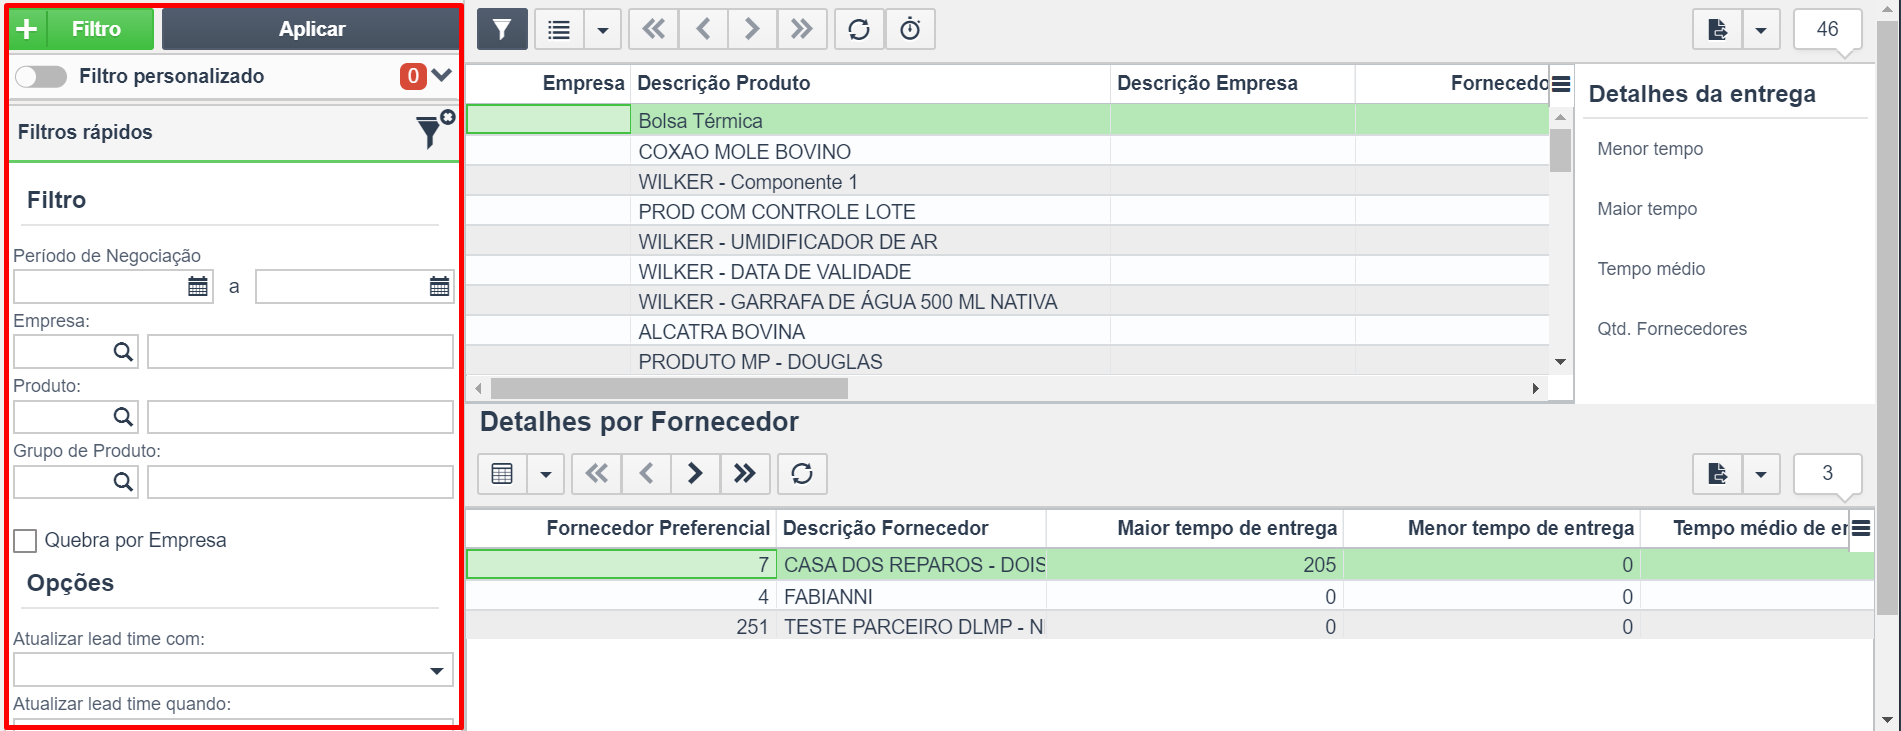The width and height of the screenshot is (1901, 731).
Task: Go to last page in top grid
Action: [802, 29]
